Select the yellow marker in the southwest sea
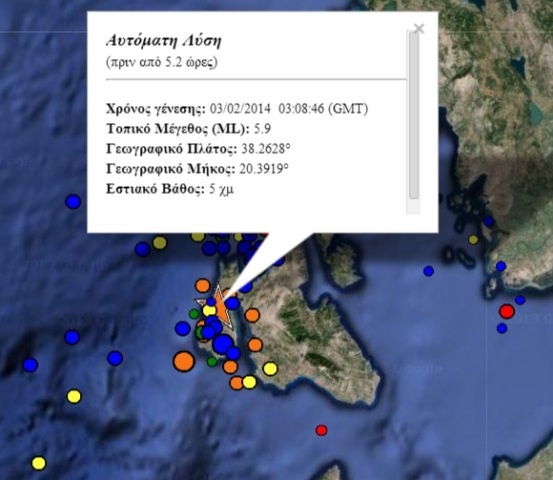The image size is (553, 480). [74, 397]
